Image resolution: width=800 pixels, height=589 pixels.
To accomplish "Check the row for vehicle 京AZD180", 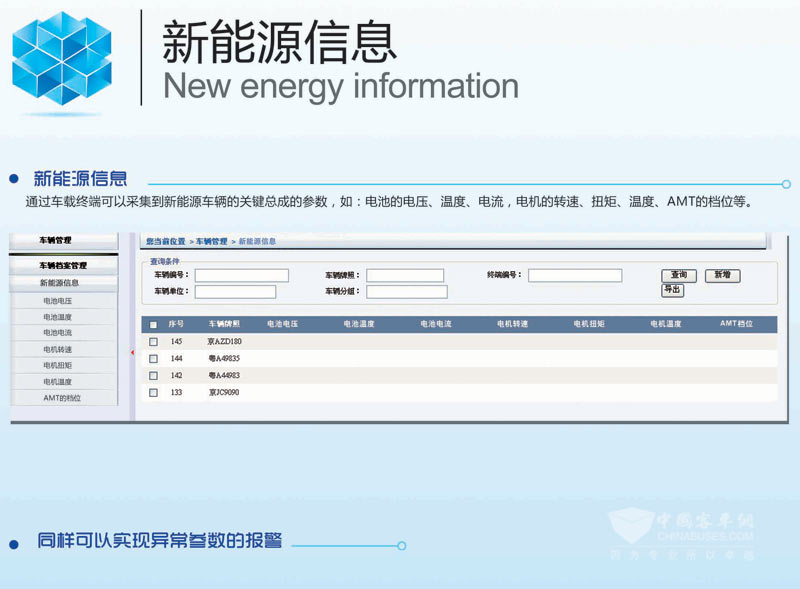I will (153, 342).
